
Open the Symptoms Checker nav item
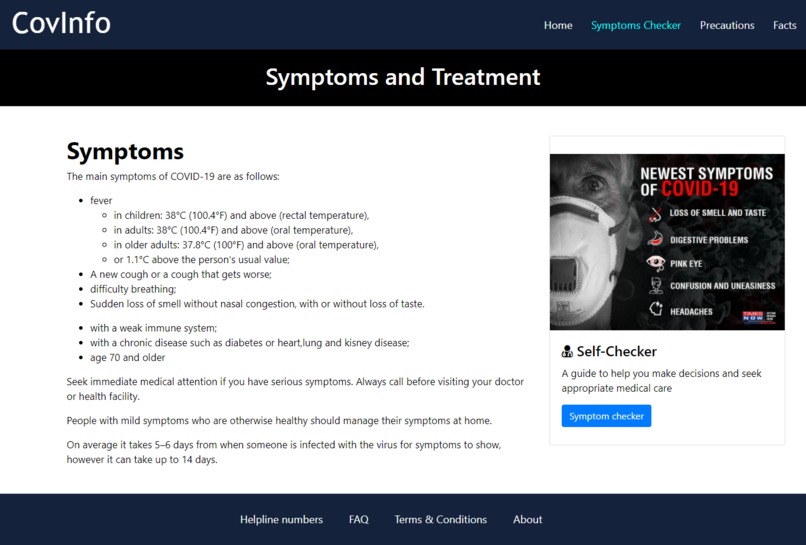[x=635, y=25]
